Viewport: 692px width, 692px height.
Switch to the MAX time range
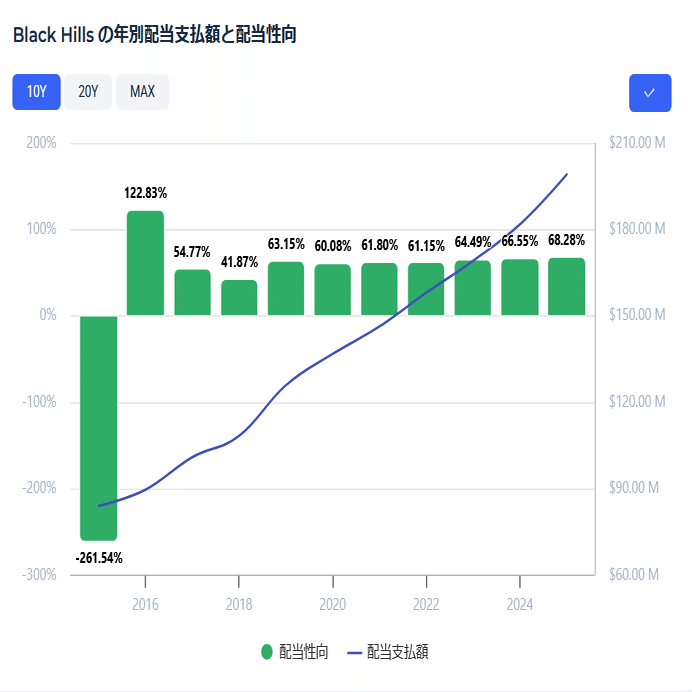coord(142,92)
